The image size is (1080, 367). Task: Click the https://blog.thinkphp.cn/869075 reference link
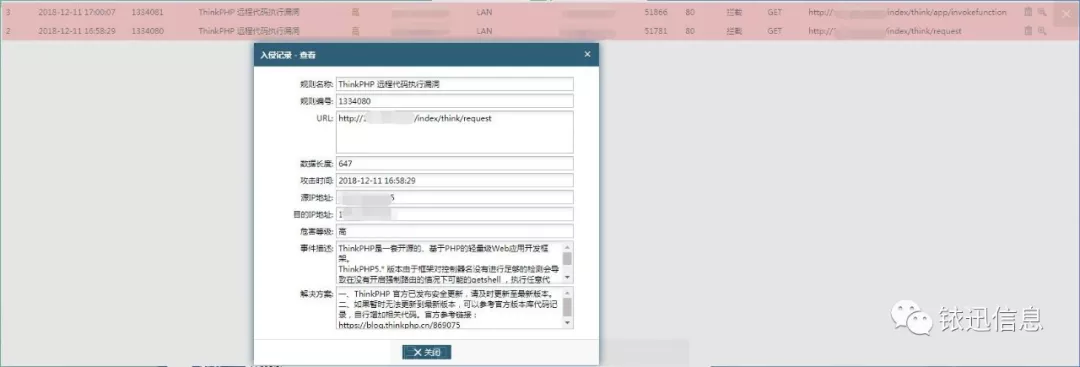pos(399,324)
